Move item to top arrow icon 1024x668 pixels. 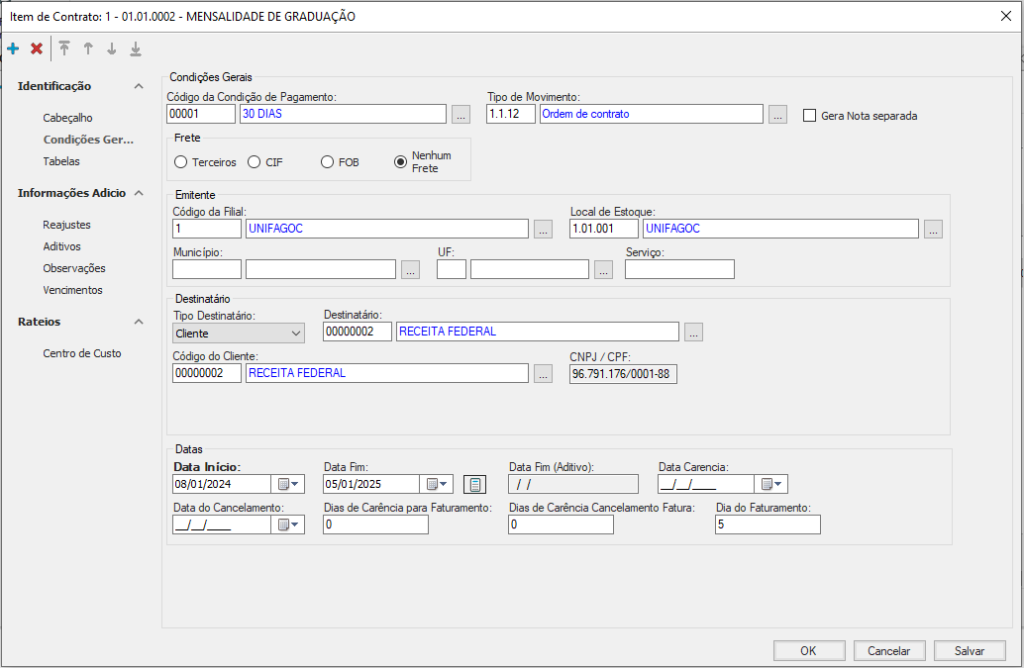click(x=65, y=48)
